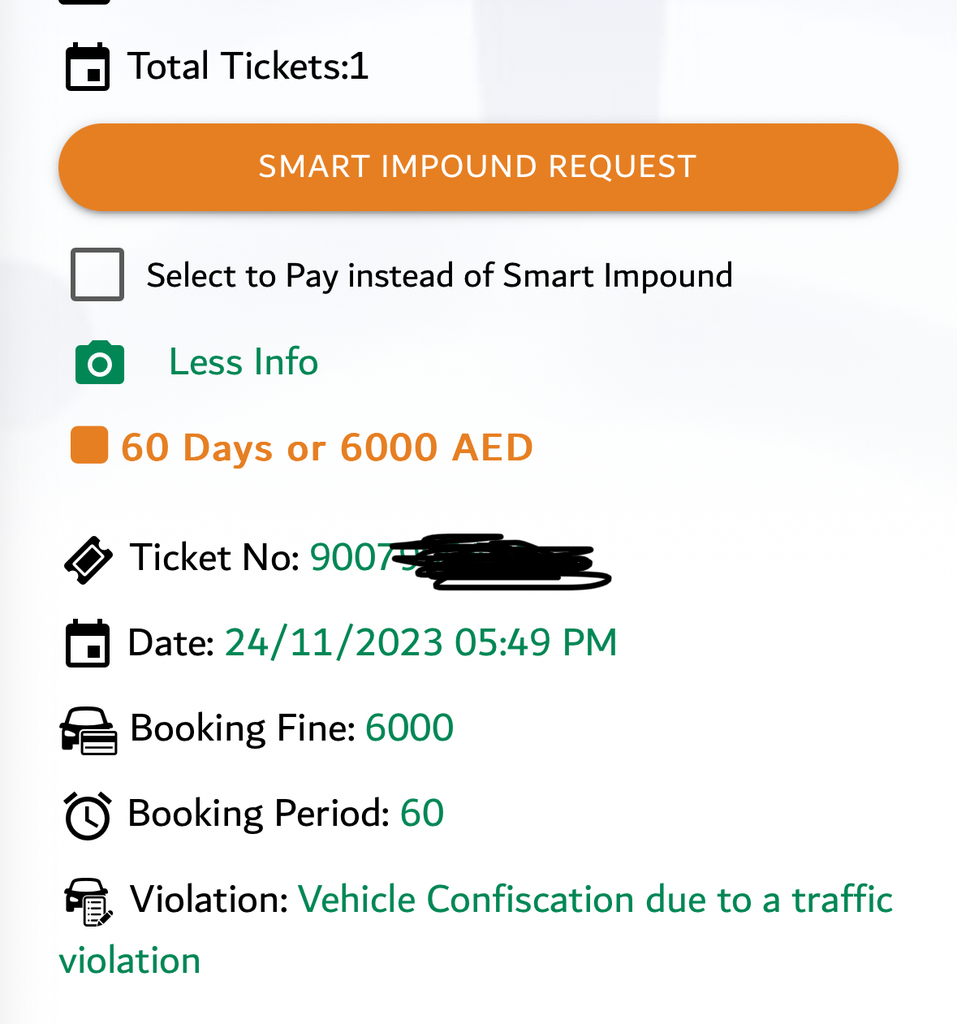The image size is (957, 1024).
Task: Click the Booking Fine amount 6000
Action: coord(410,728)
